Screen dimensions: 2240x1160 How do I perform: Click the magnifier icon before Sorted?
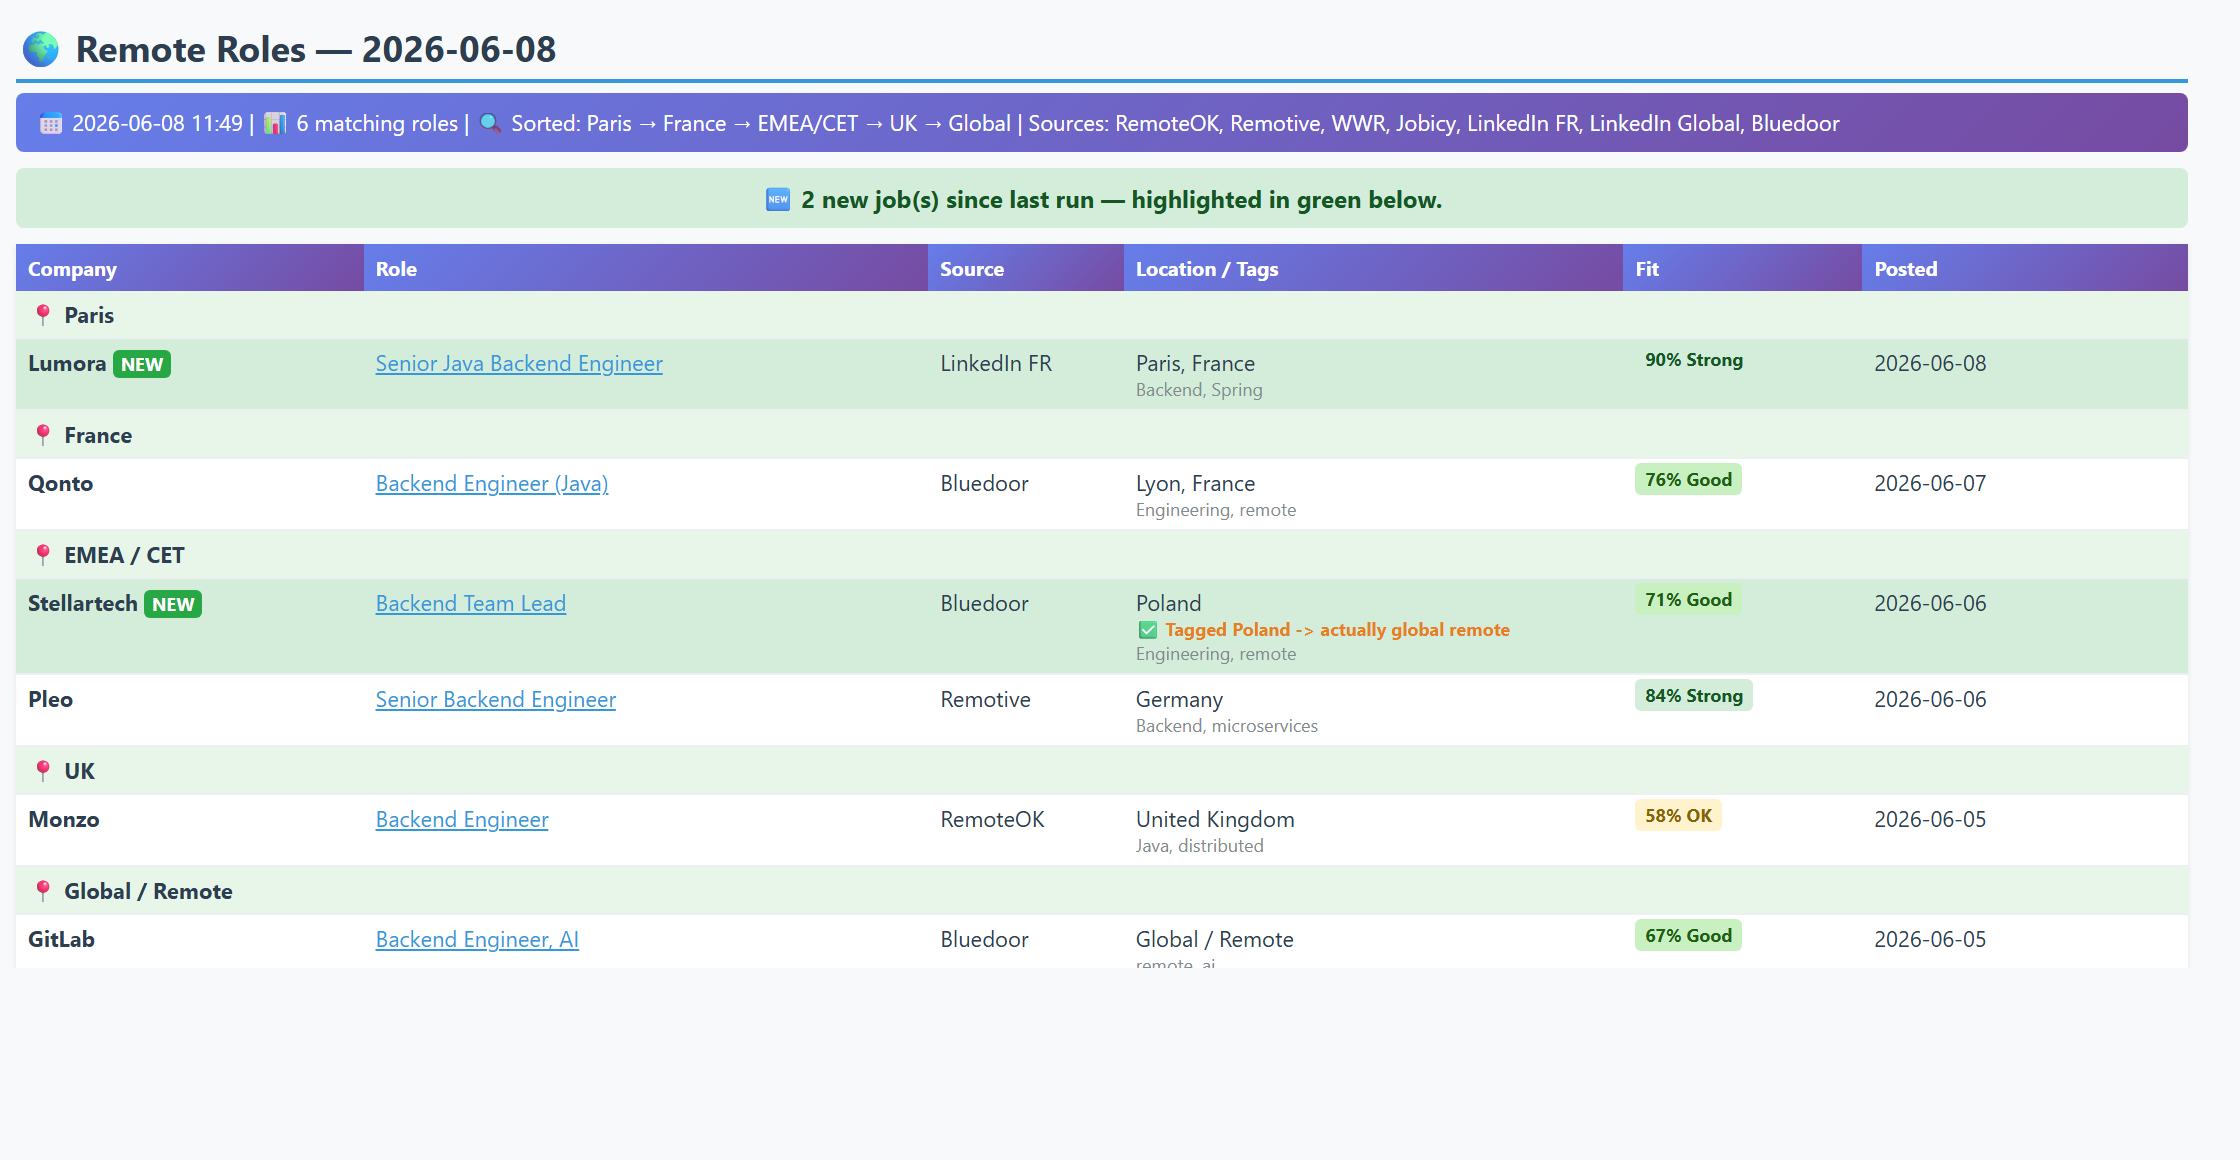click(490, 123)
